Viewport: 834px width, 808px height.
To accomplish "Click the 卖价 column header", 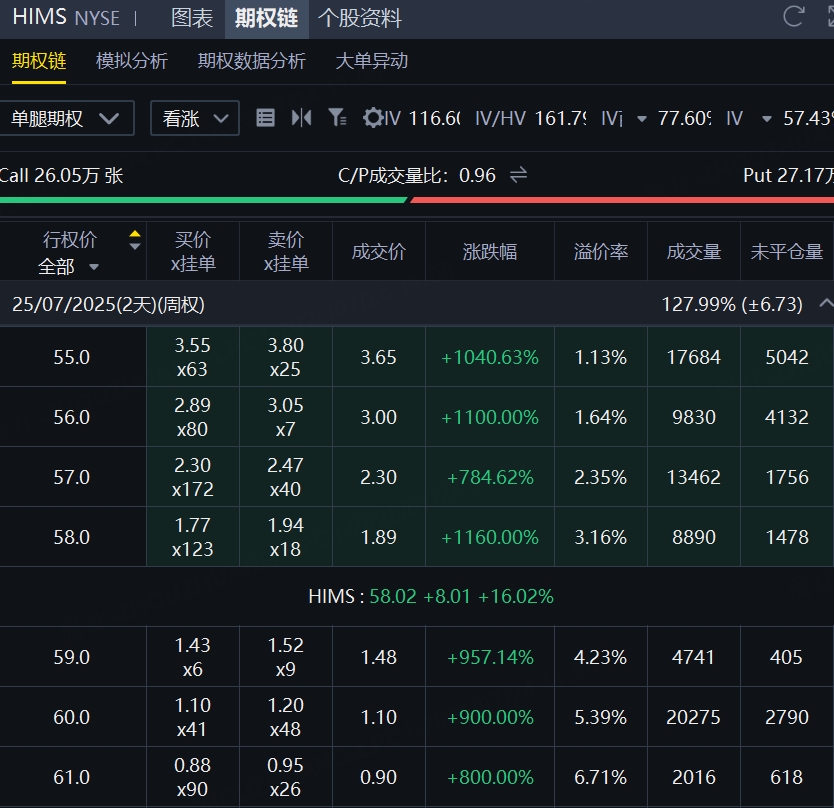I will click(x=286, y=251).
